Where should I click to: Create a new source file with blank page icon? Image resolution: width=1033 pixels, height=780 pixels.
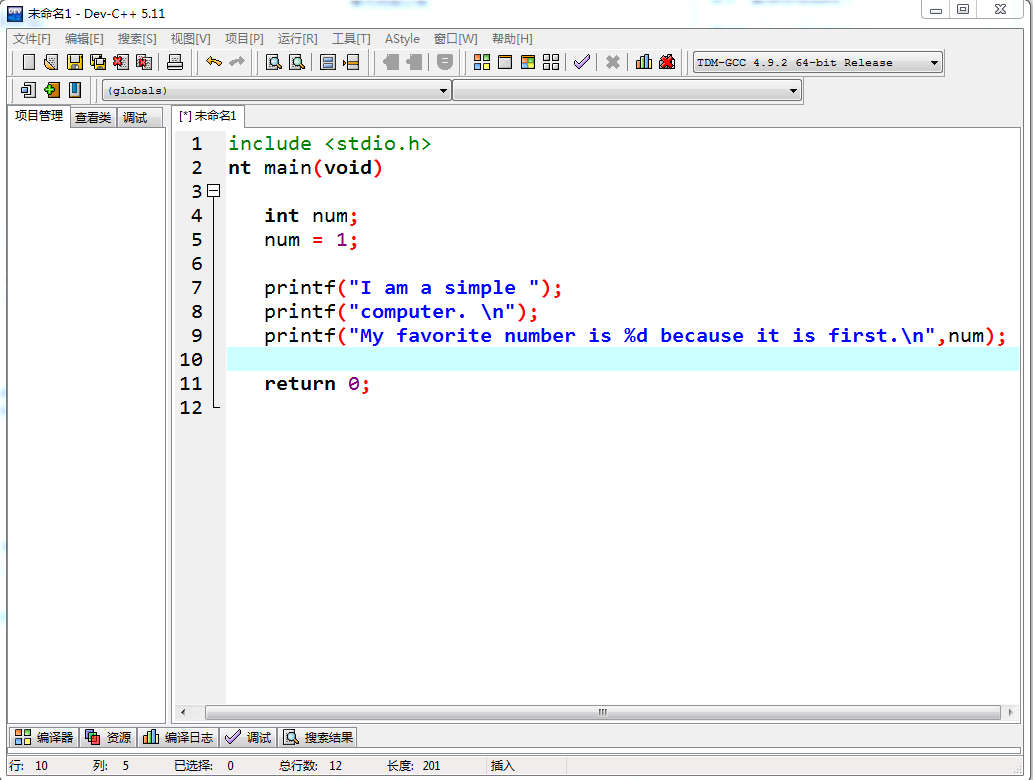point(28,62)
